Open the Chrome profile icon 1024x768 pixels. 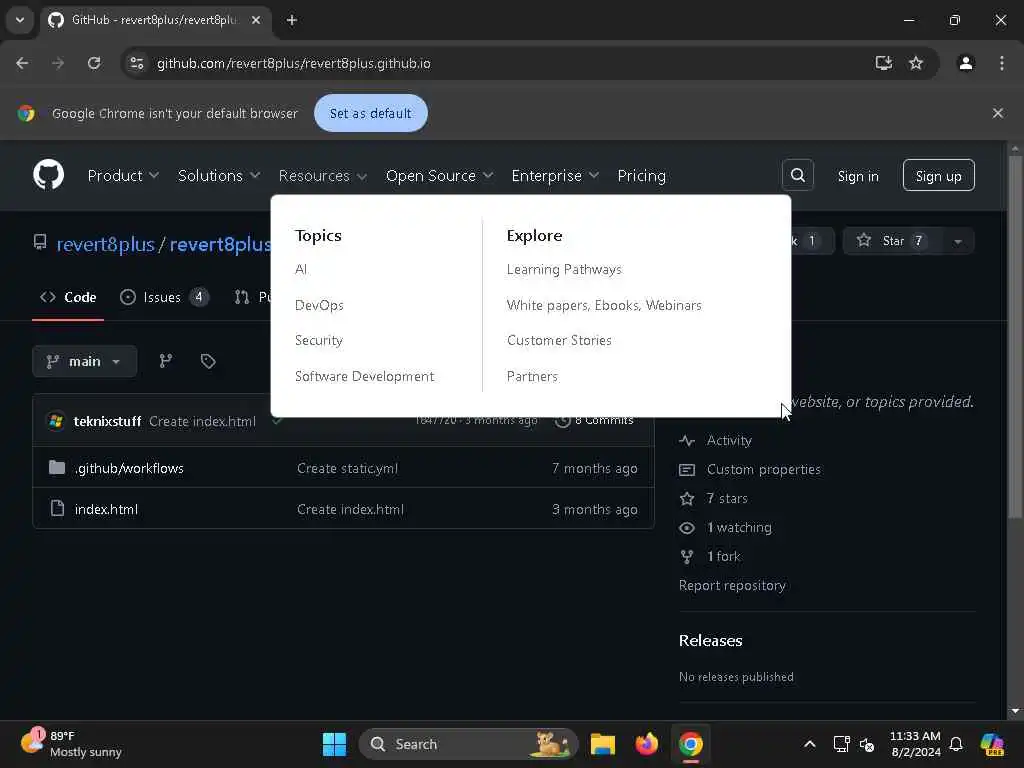click(965, 63)
